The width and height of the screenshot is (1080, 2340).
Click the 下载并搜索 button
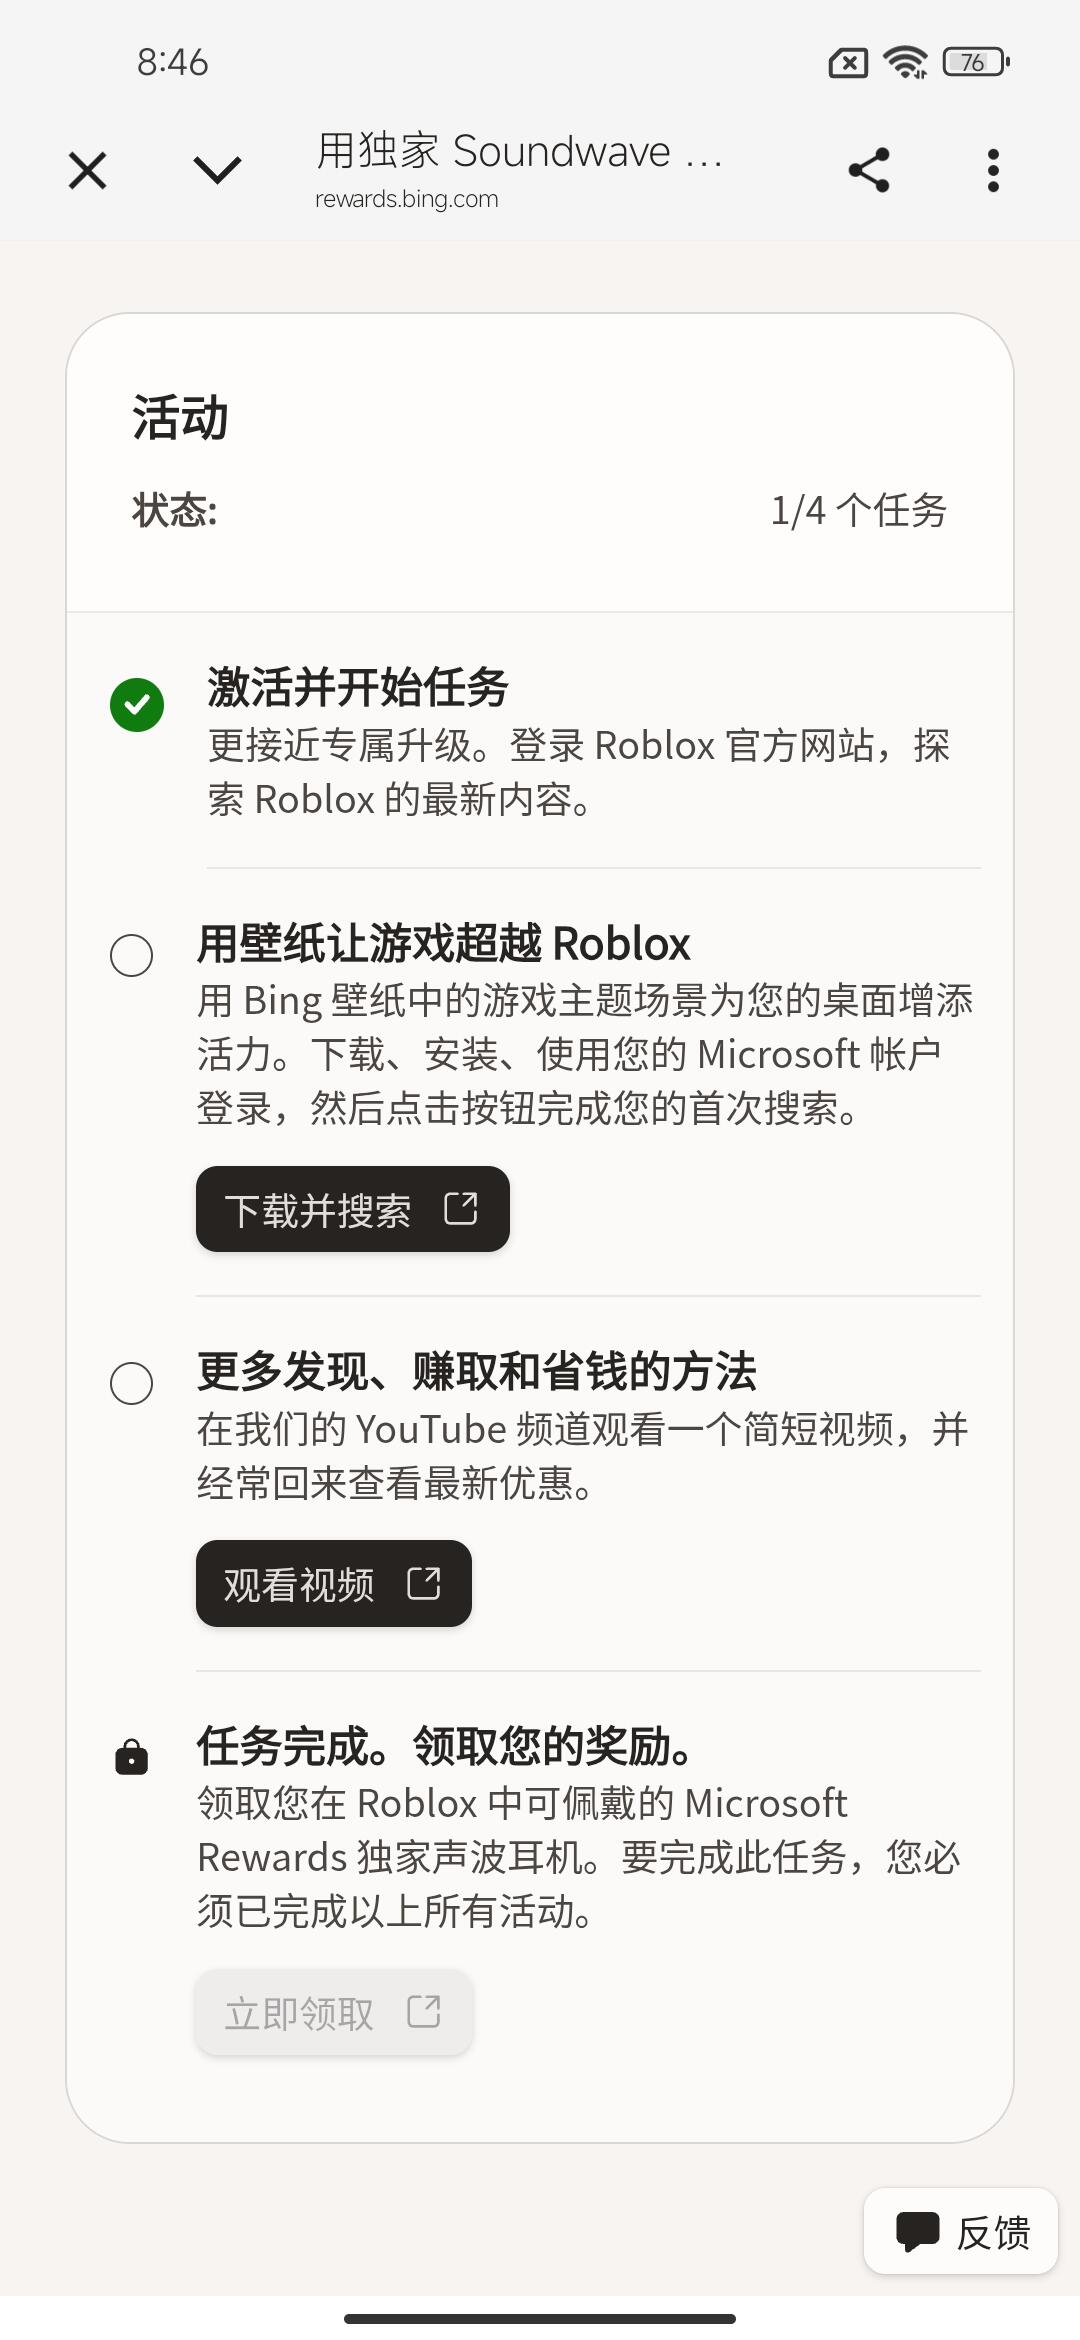click(353, 1209)
